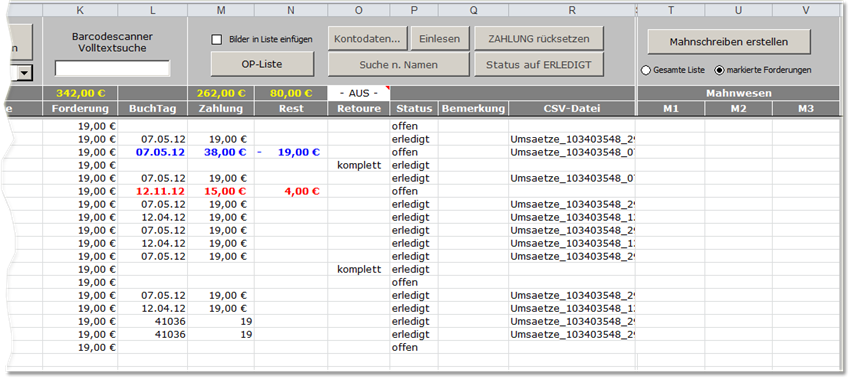Select column header O
Viewport: 850px width, 379px height.
[x=359, y=10]
